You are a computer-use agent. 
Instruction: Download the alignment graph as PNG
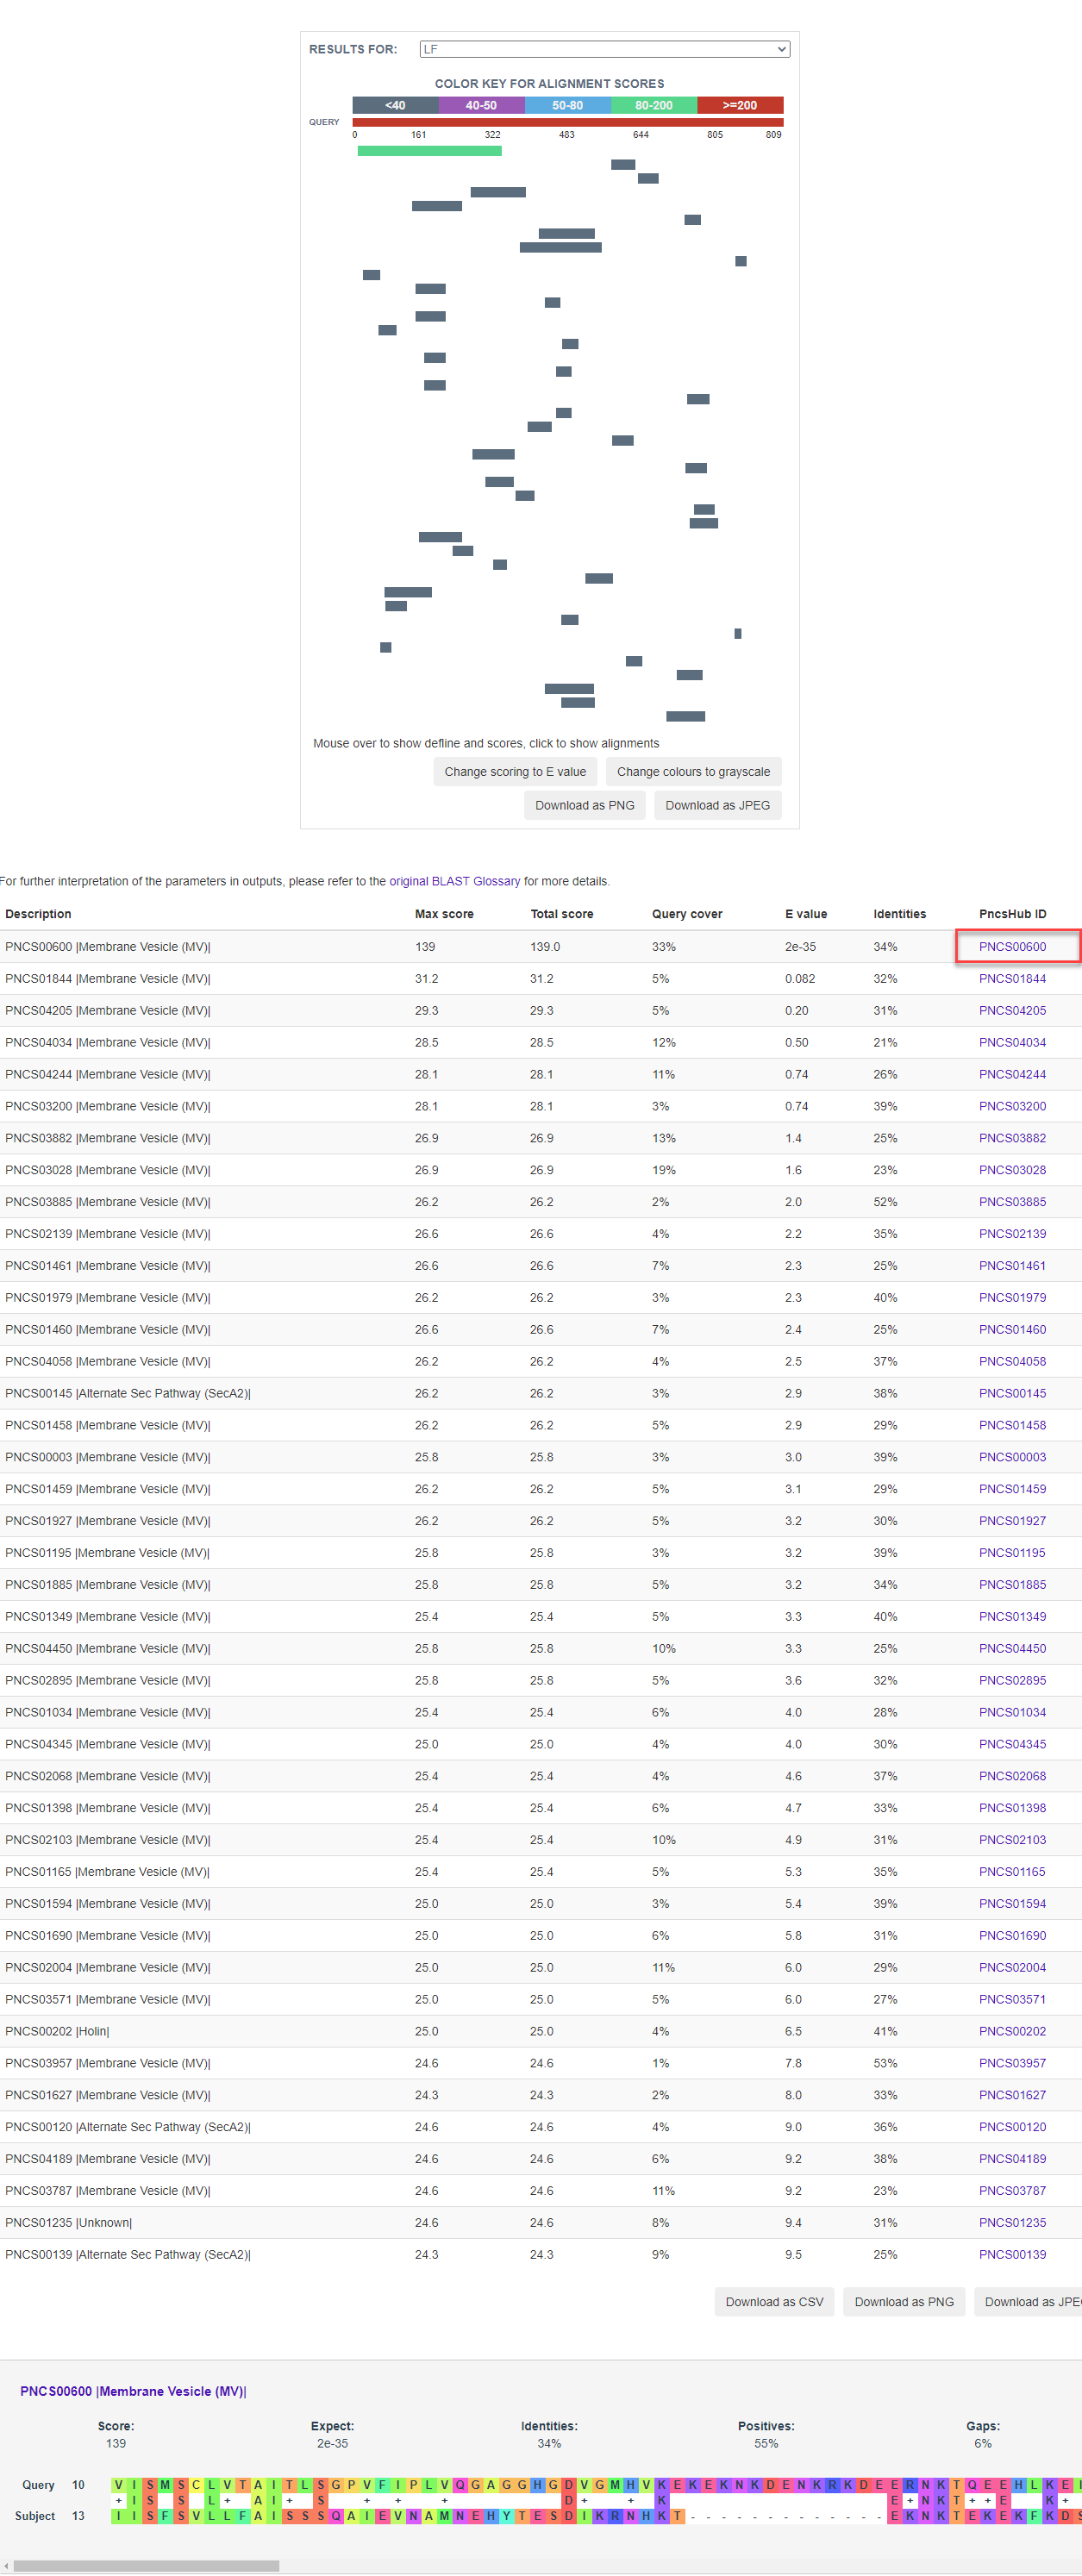584,805
